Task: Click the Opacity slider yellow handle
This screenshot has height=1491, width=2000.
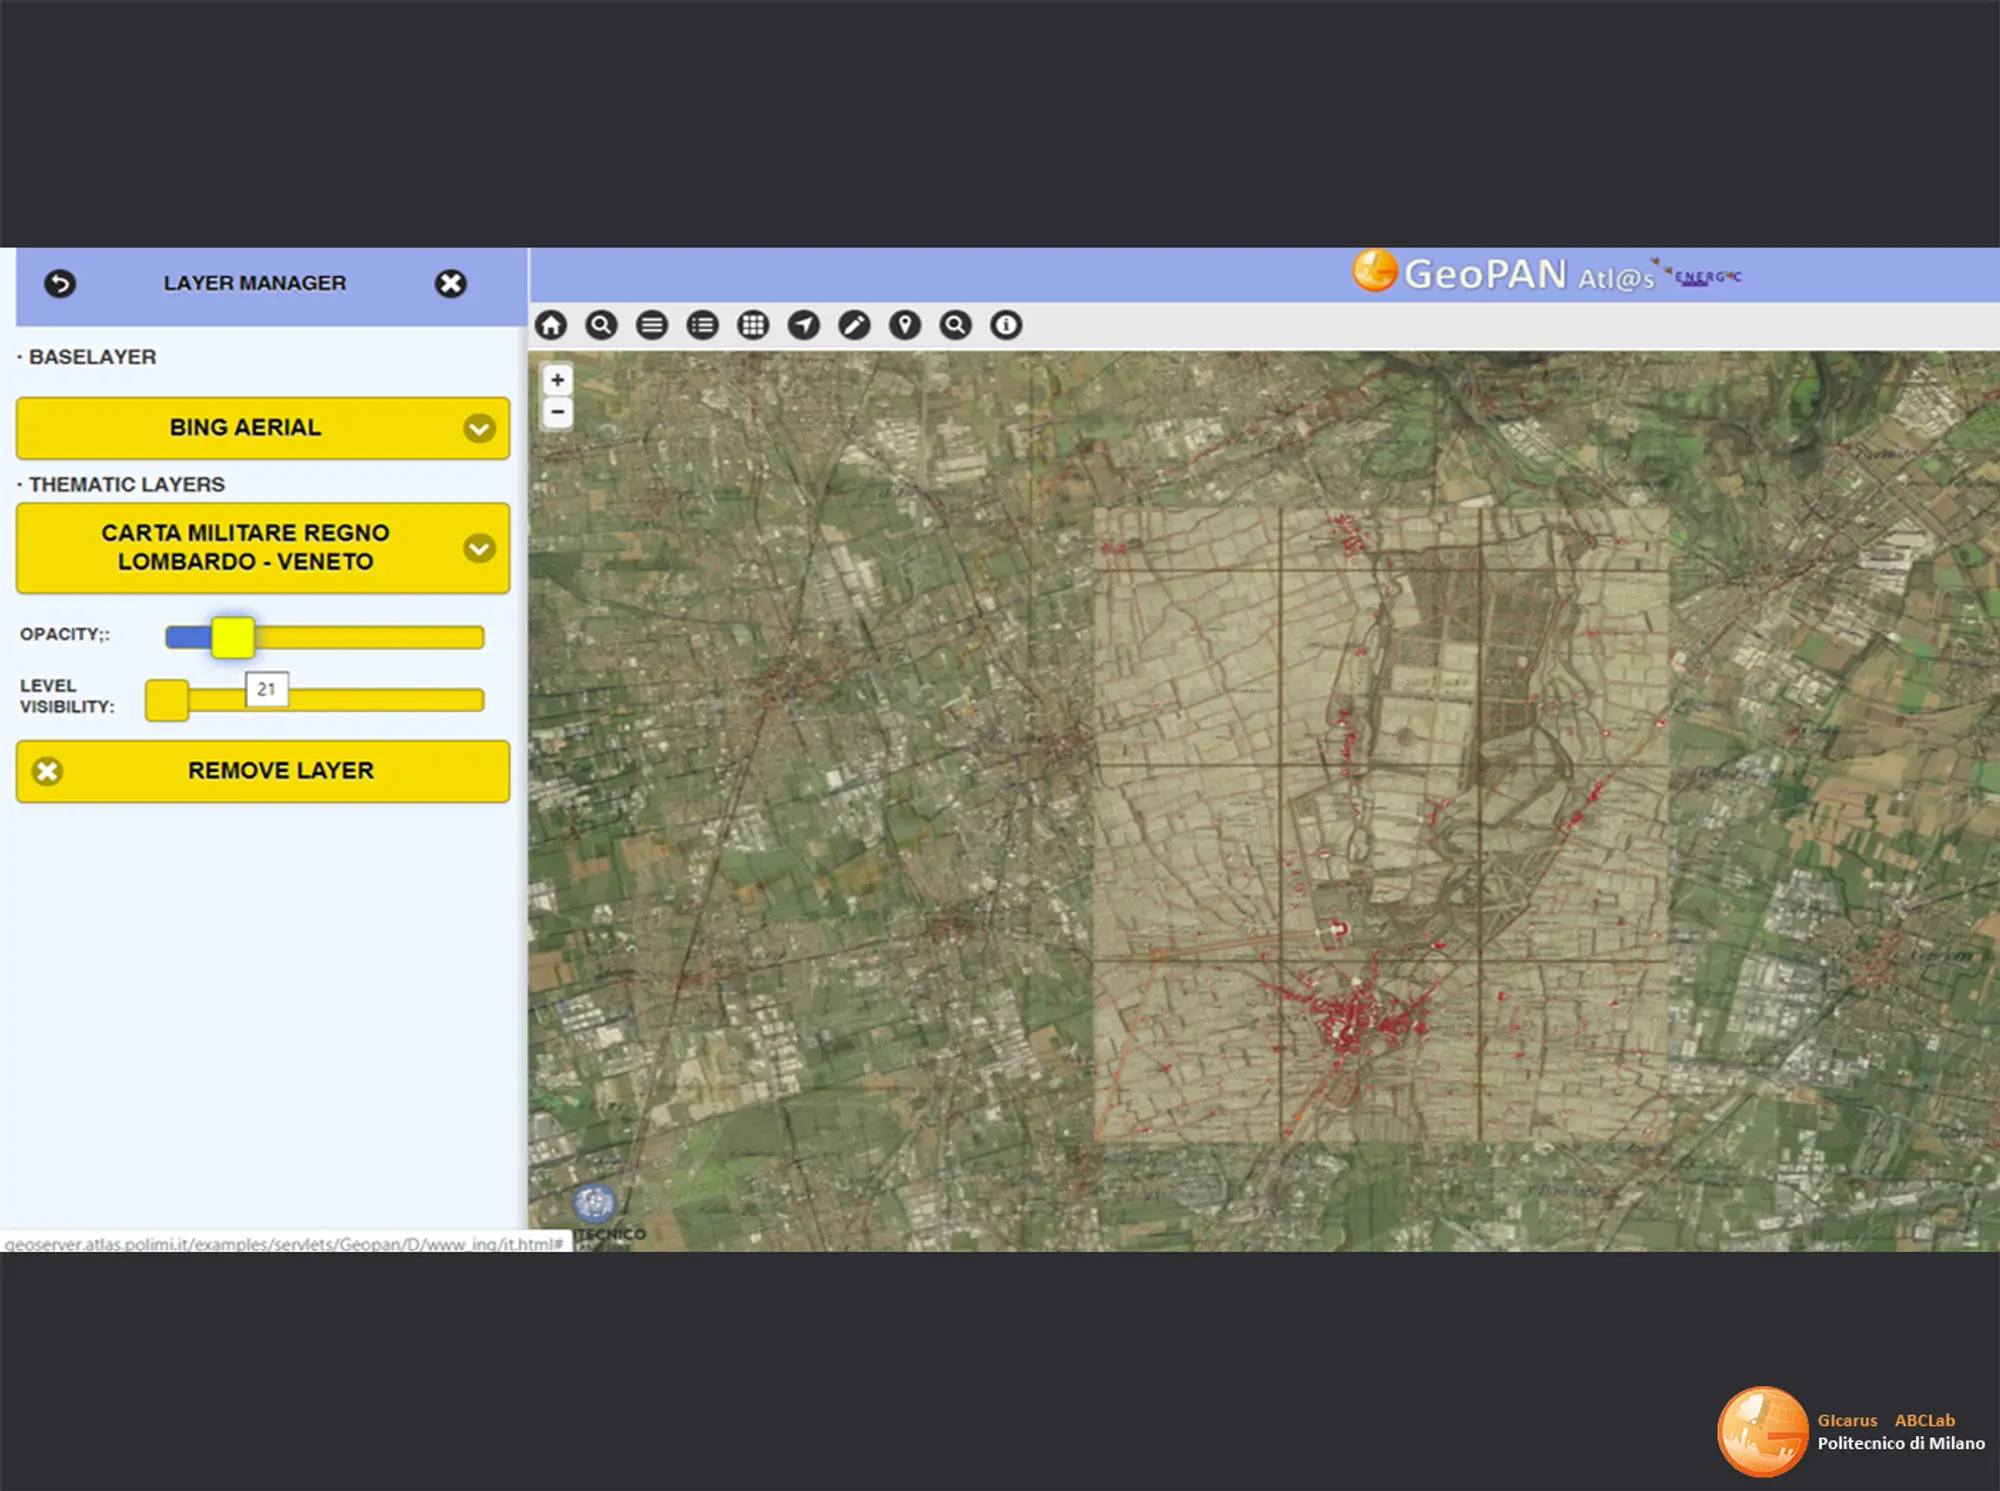Action: pos(233,637)
